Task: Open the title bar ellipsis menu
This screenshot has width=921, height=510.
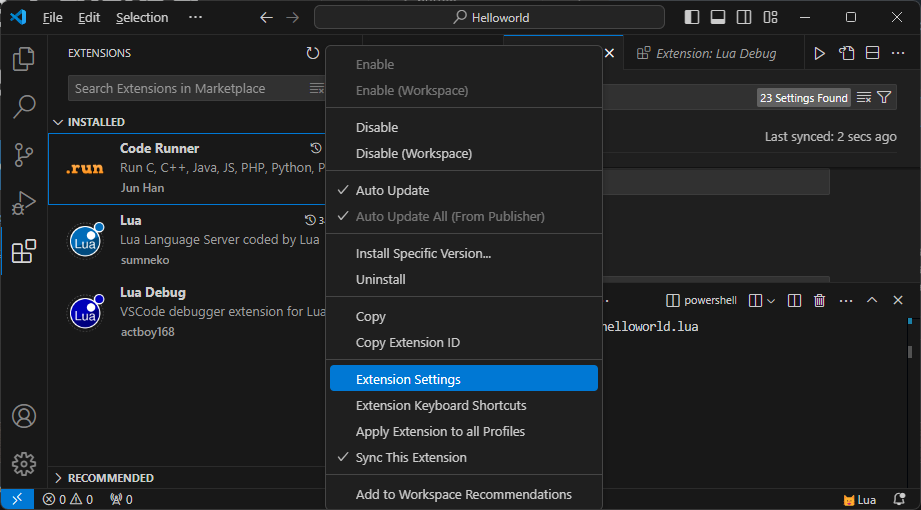Action: pyautogui.click(x=195, y=18)
